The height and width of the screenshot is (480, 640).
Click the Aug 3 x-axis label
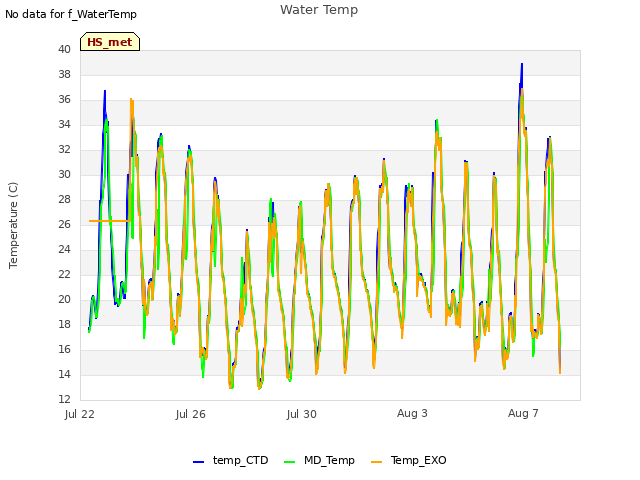[x=412, y=413]
